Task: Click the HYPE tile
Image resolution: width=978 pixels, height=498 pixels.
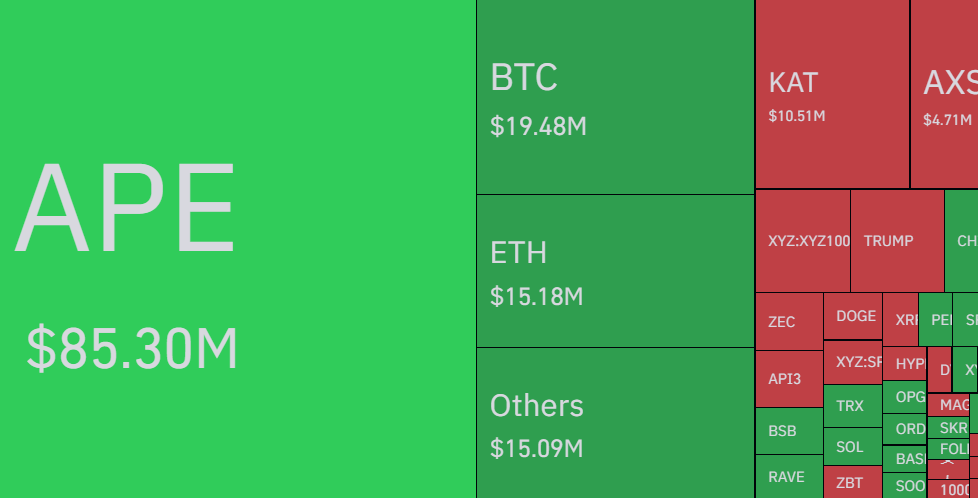Action: tap(905, 364)
